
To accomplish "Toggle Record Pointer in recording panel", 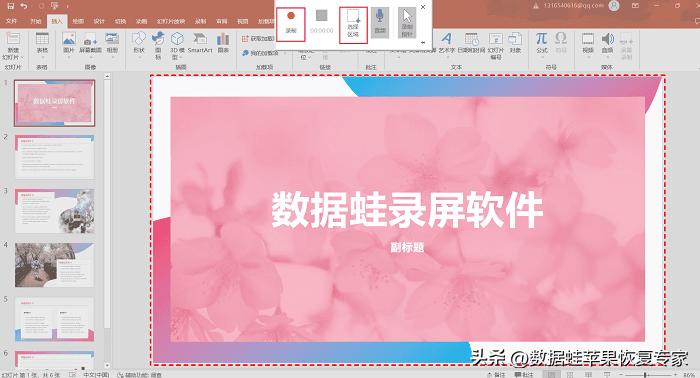I will coord(407,22).
